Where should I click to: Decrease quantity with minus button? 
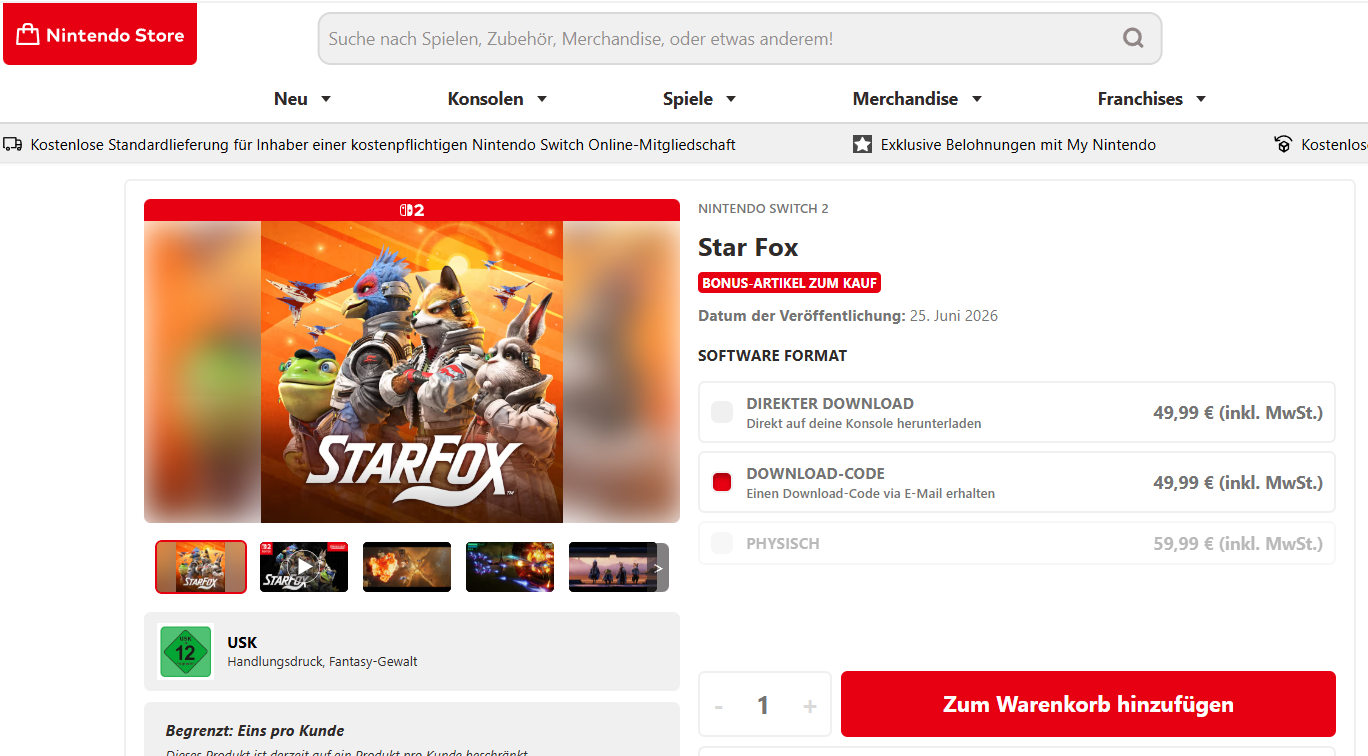[x=719, y=706]
